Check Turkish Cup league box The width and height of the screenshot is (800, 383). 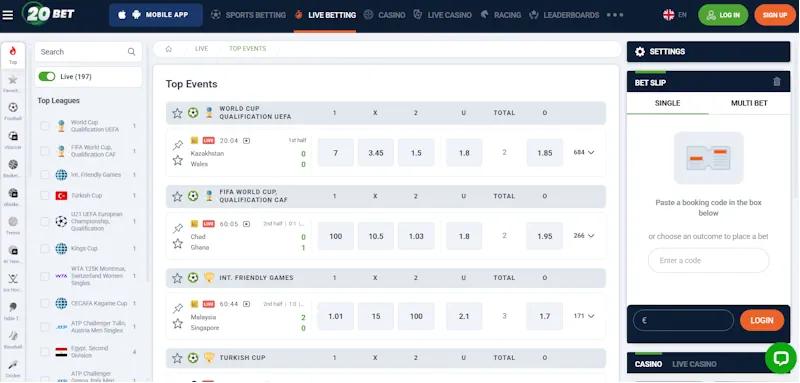(x=45, y=195)
